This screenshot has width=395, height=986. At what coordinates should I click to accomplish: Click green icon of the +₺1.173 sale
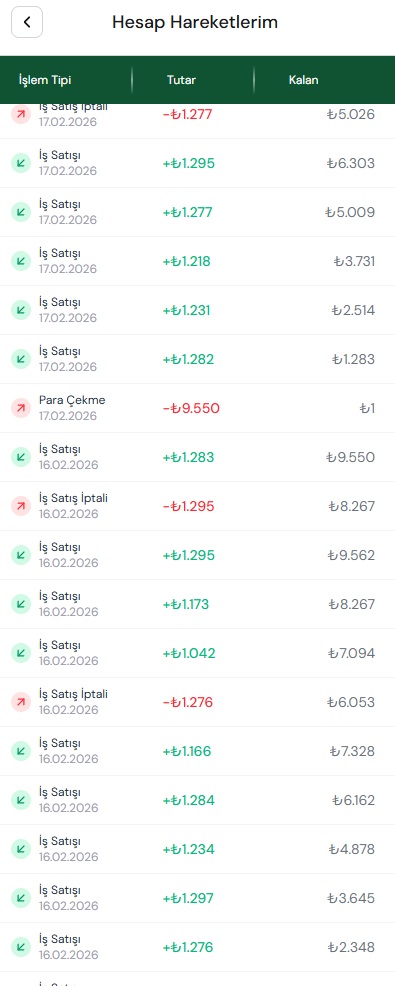(x=21, y=604)
